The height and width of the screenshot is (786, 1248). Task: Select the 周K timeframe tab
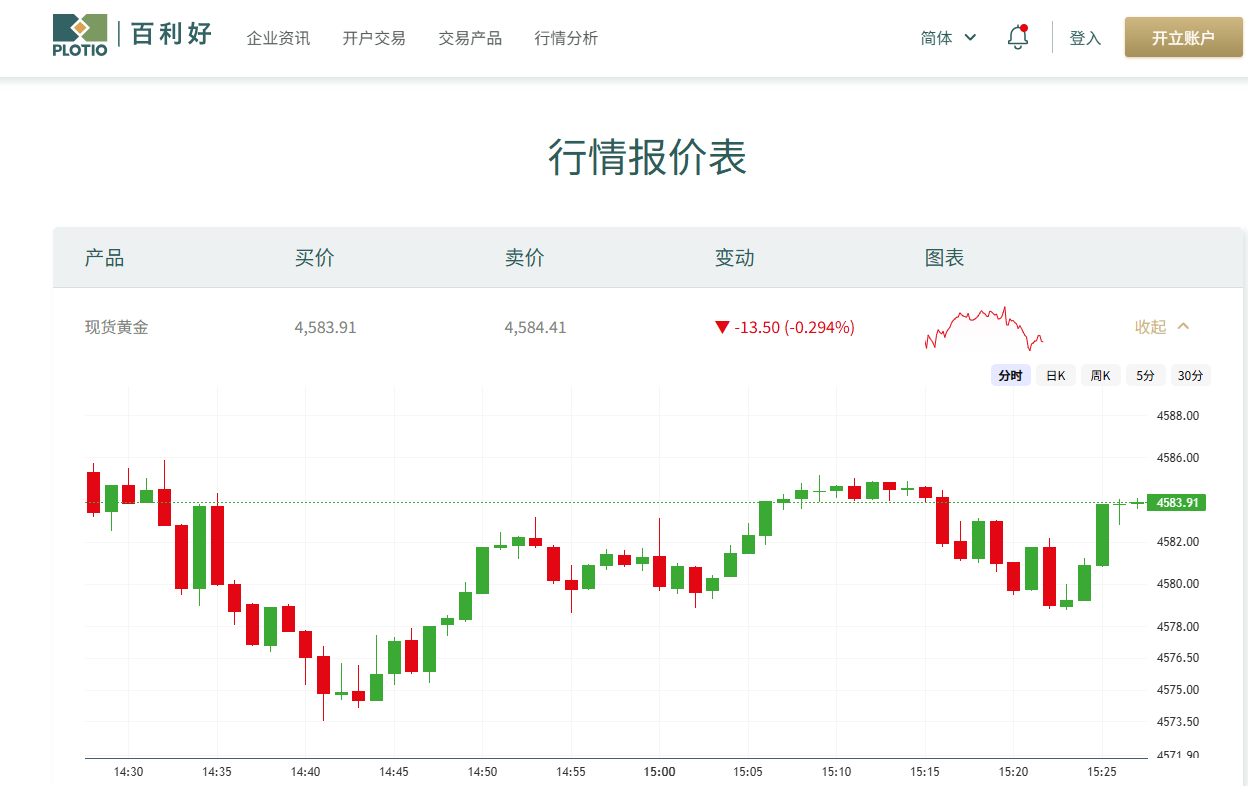(1100, 375)
